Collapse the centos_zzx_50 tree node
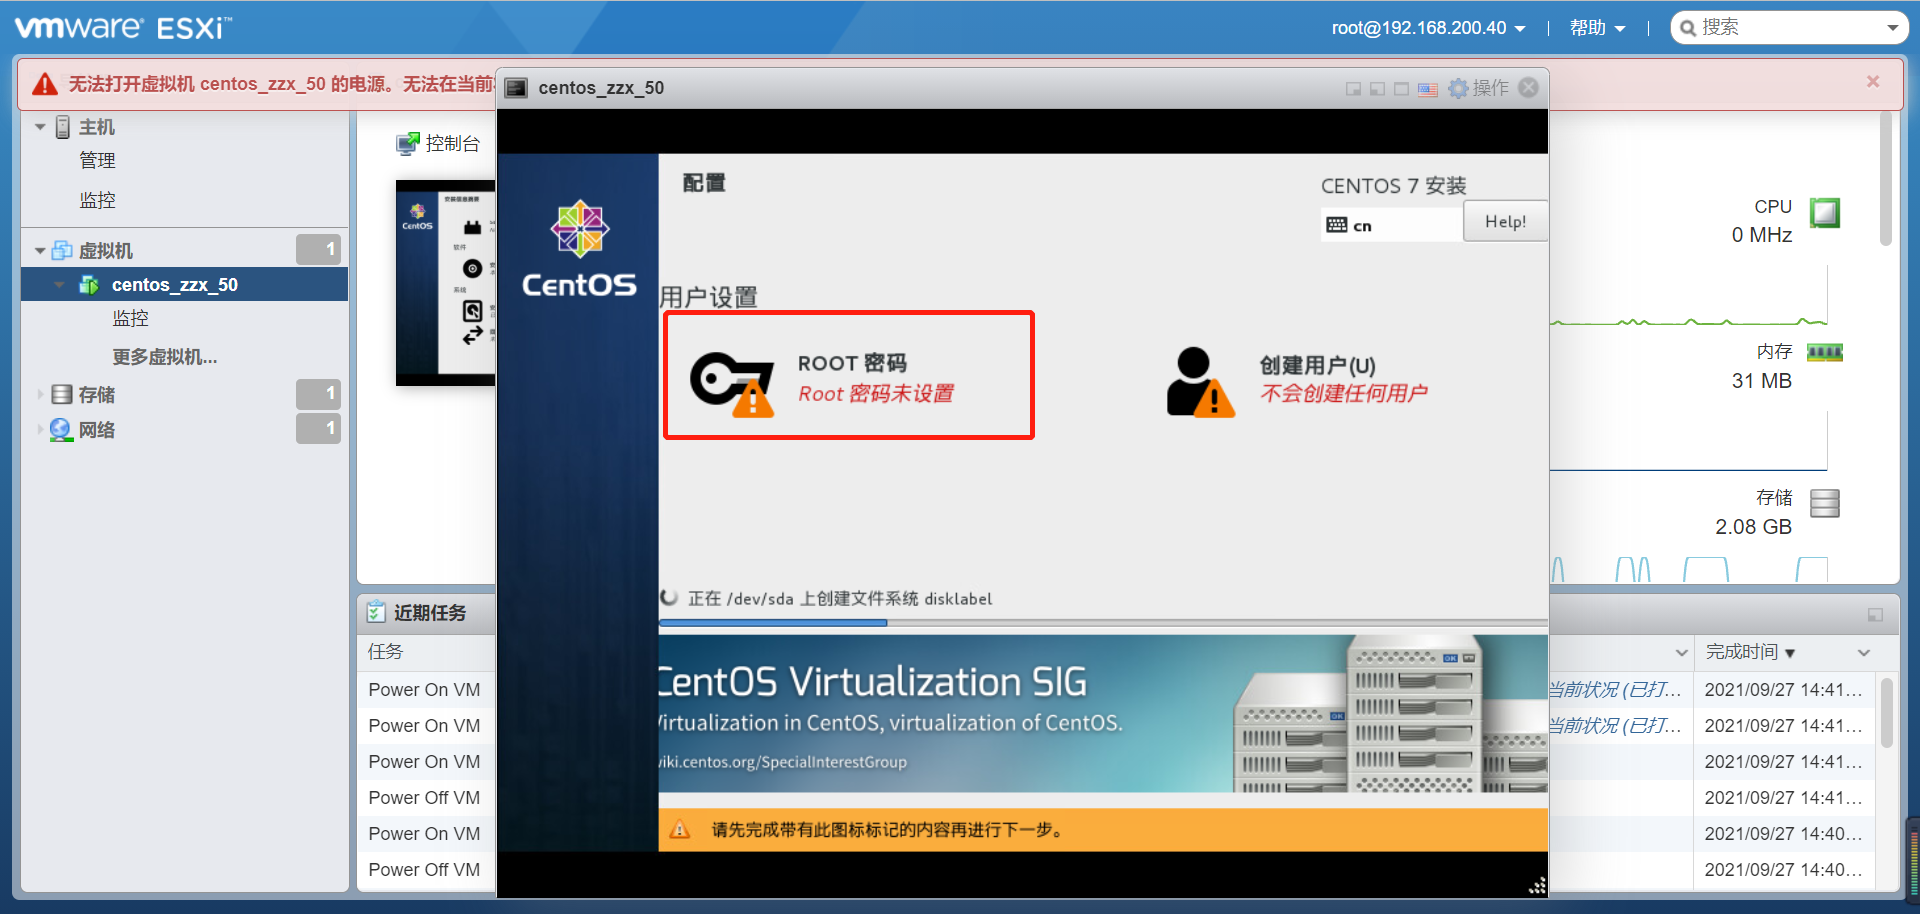The image size is (1920, 914). click(x=60, y=285)
